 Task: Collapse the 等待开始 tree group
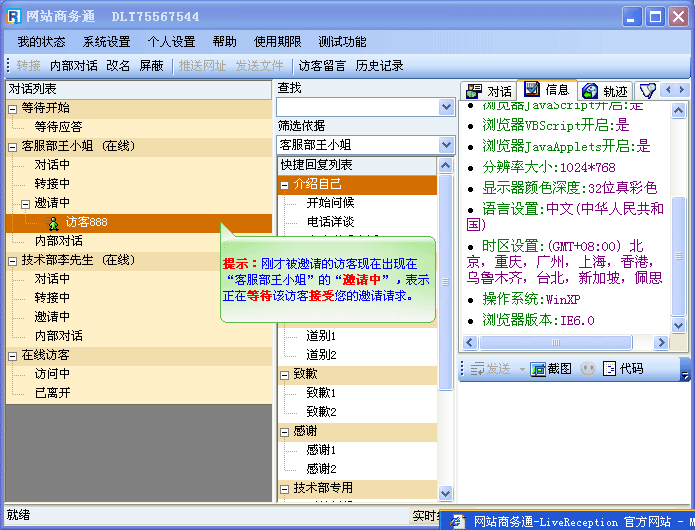(x=12, y=108)
